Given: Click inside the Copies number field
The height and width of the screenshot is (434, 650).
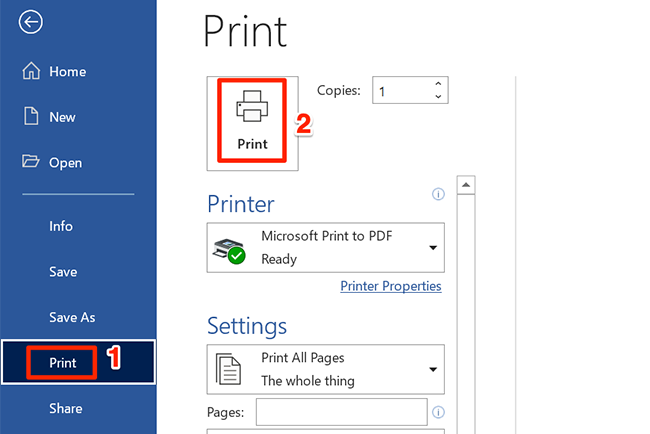Looking at the screenshot, I should [400, 90].
